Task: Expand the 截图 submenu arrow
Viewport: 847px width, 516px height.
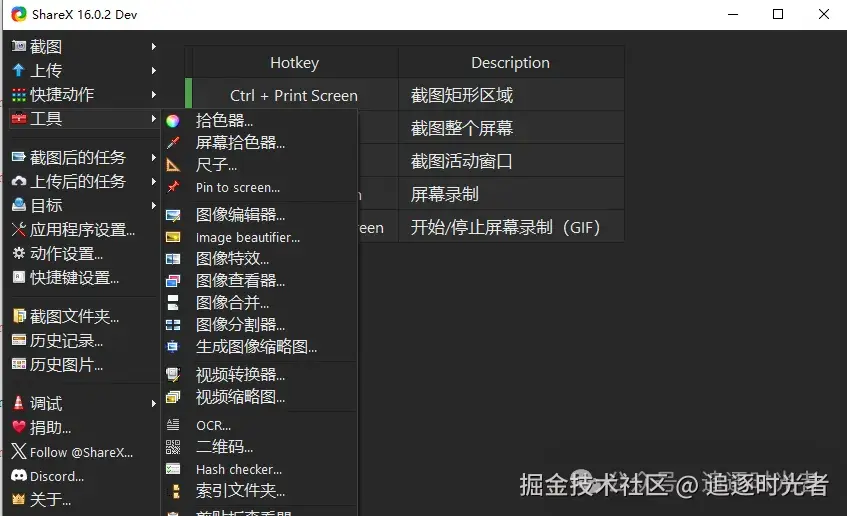Action: [154, 46]
